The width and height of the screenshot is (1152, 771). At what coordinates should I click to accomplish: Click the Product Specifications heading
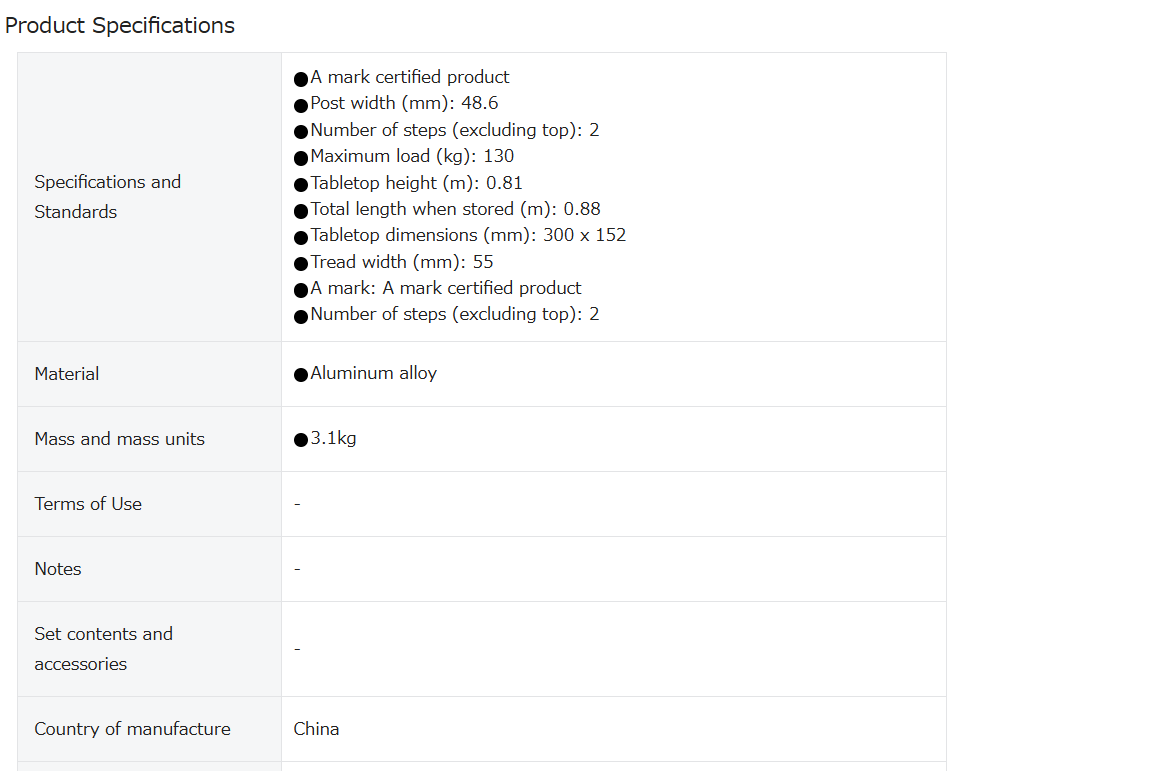pos(120,25)
